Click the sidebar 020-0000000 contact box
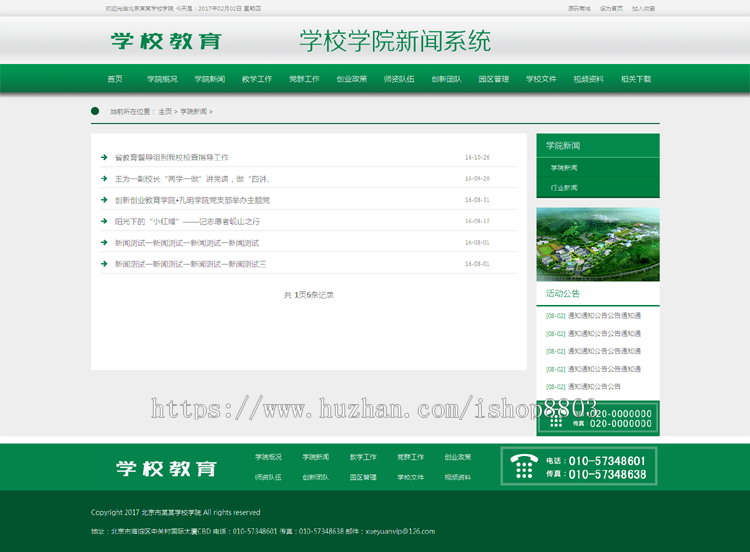Screen dimensions: 750x552 click(598, 418)
